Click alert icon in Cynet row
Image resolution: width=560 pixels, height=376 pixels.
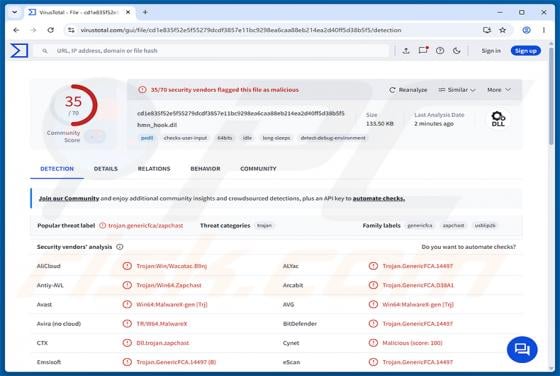coord(373,343)
